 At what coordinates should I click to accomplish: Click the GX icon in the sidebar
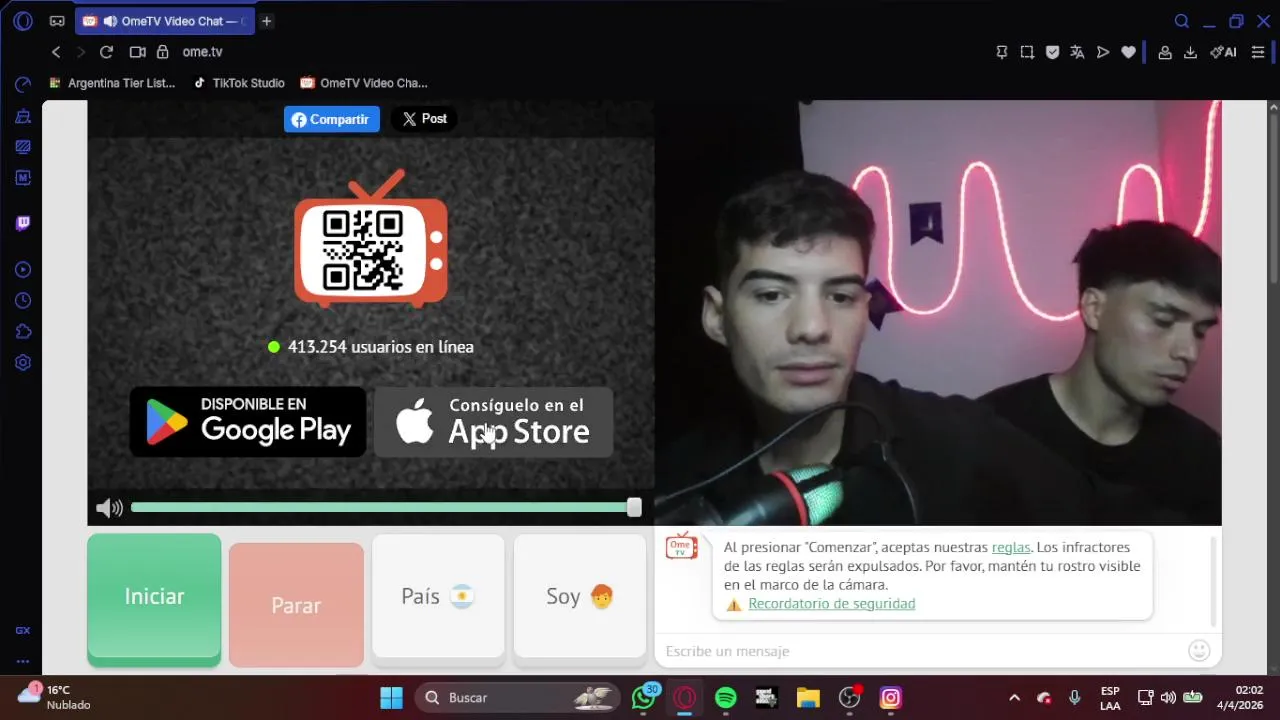pos(23,631)
